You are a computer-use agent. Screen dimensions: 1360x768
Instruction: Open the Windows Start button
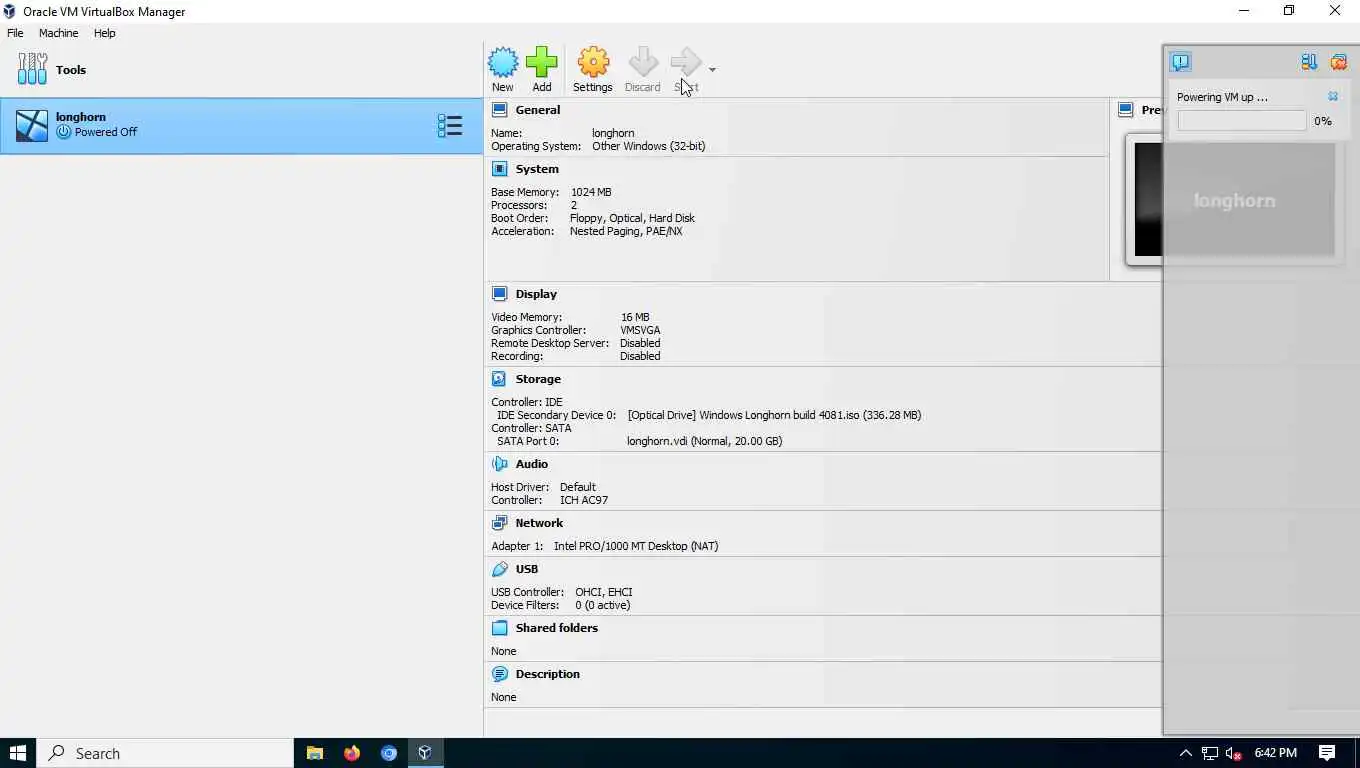(18, 753)
